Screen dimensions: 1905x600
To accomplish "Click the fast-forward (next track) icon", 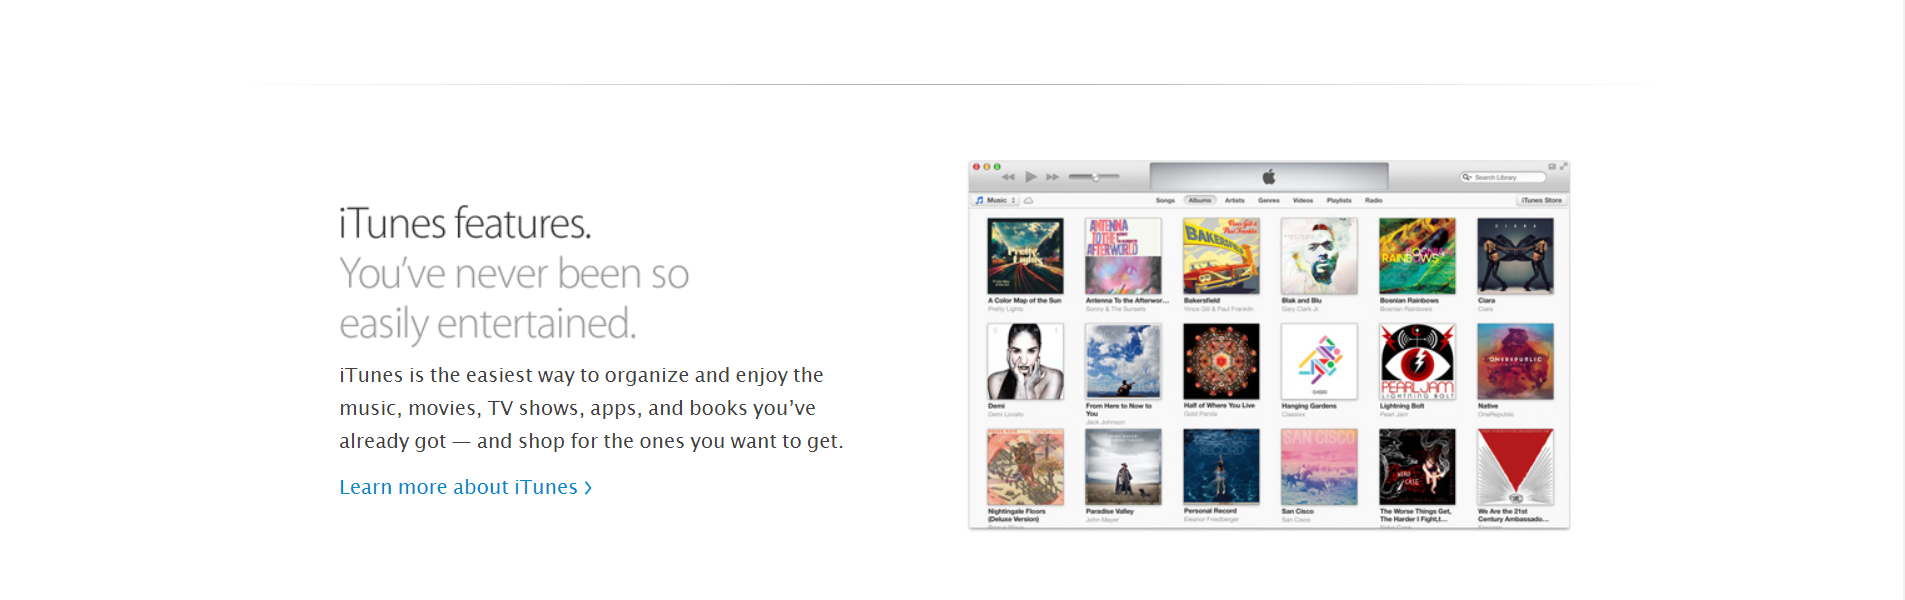I will click(x=1052, y=177).
